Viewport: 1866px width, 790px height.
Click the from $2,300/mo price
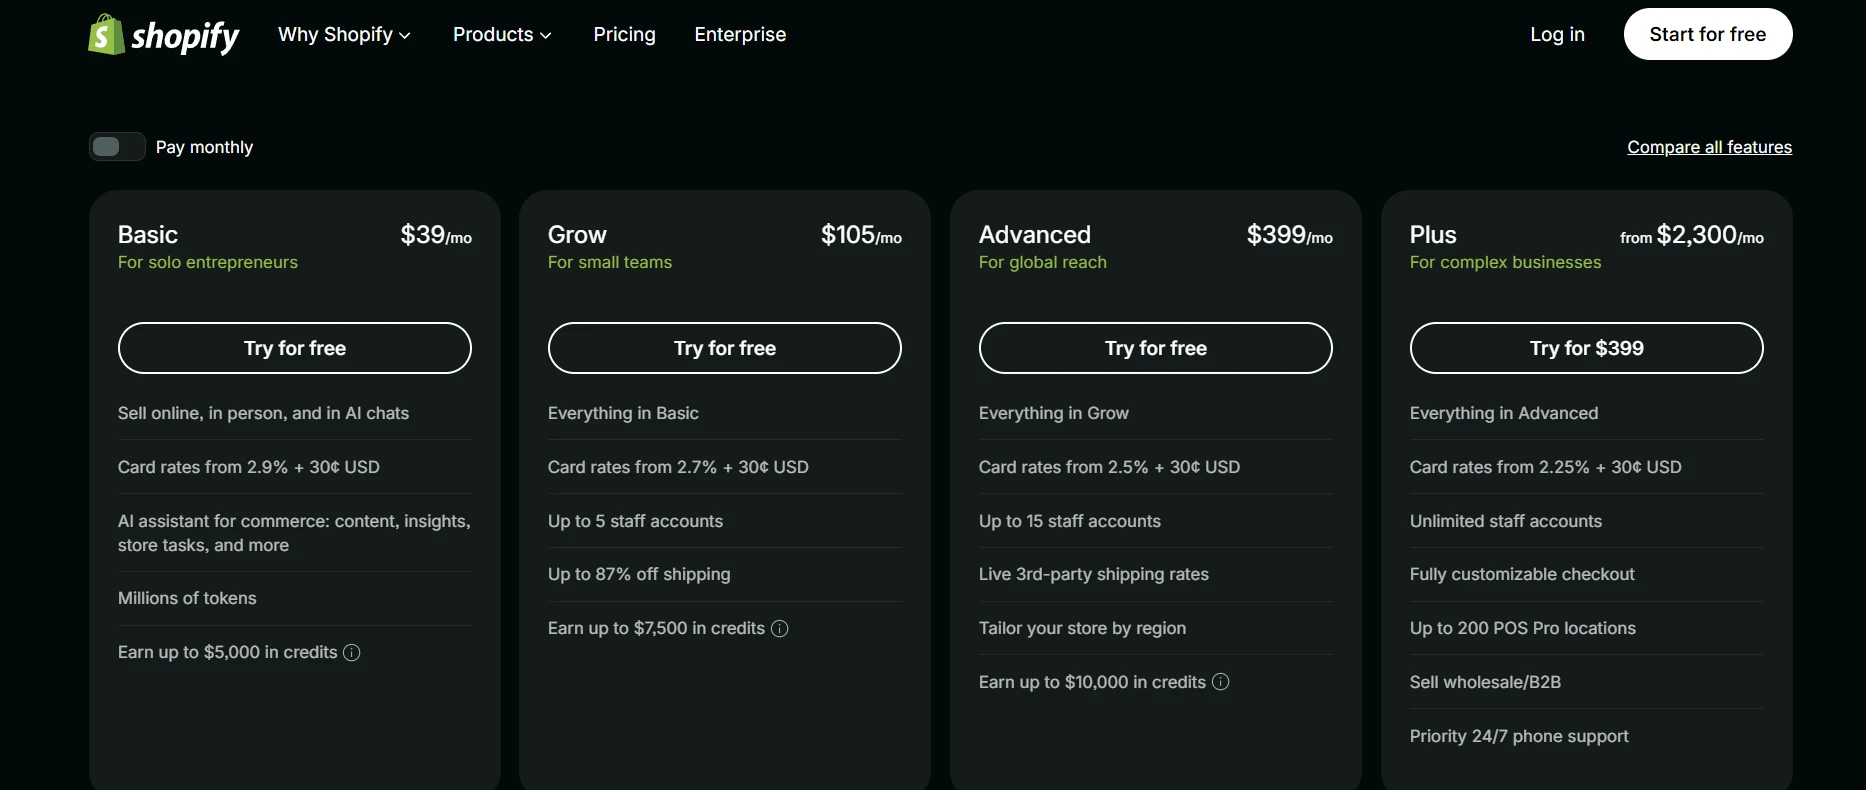pos(1692,235)
